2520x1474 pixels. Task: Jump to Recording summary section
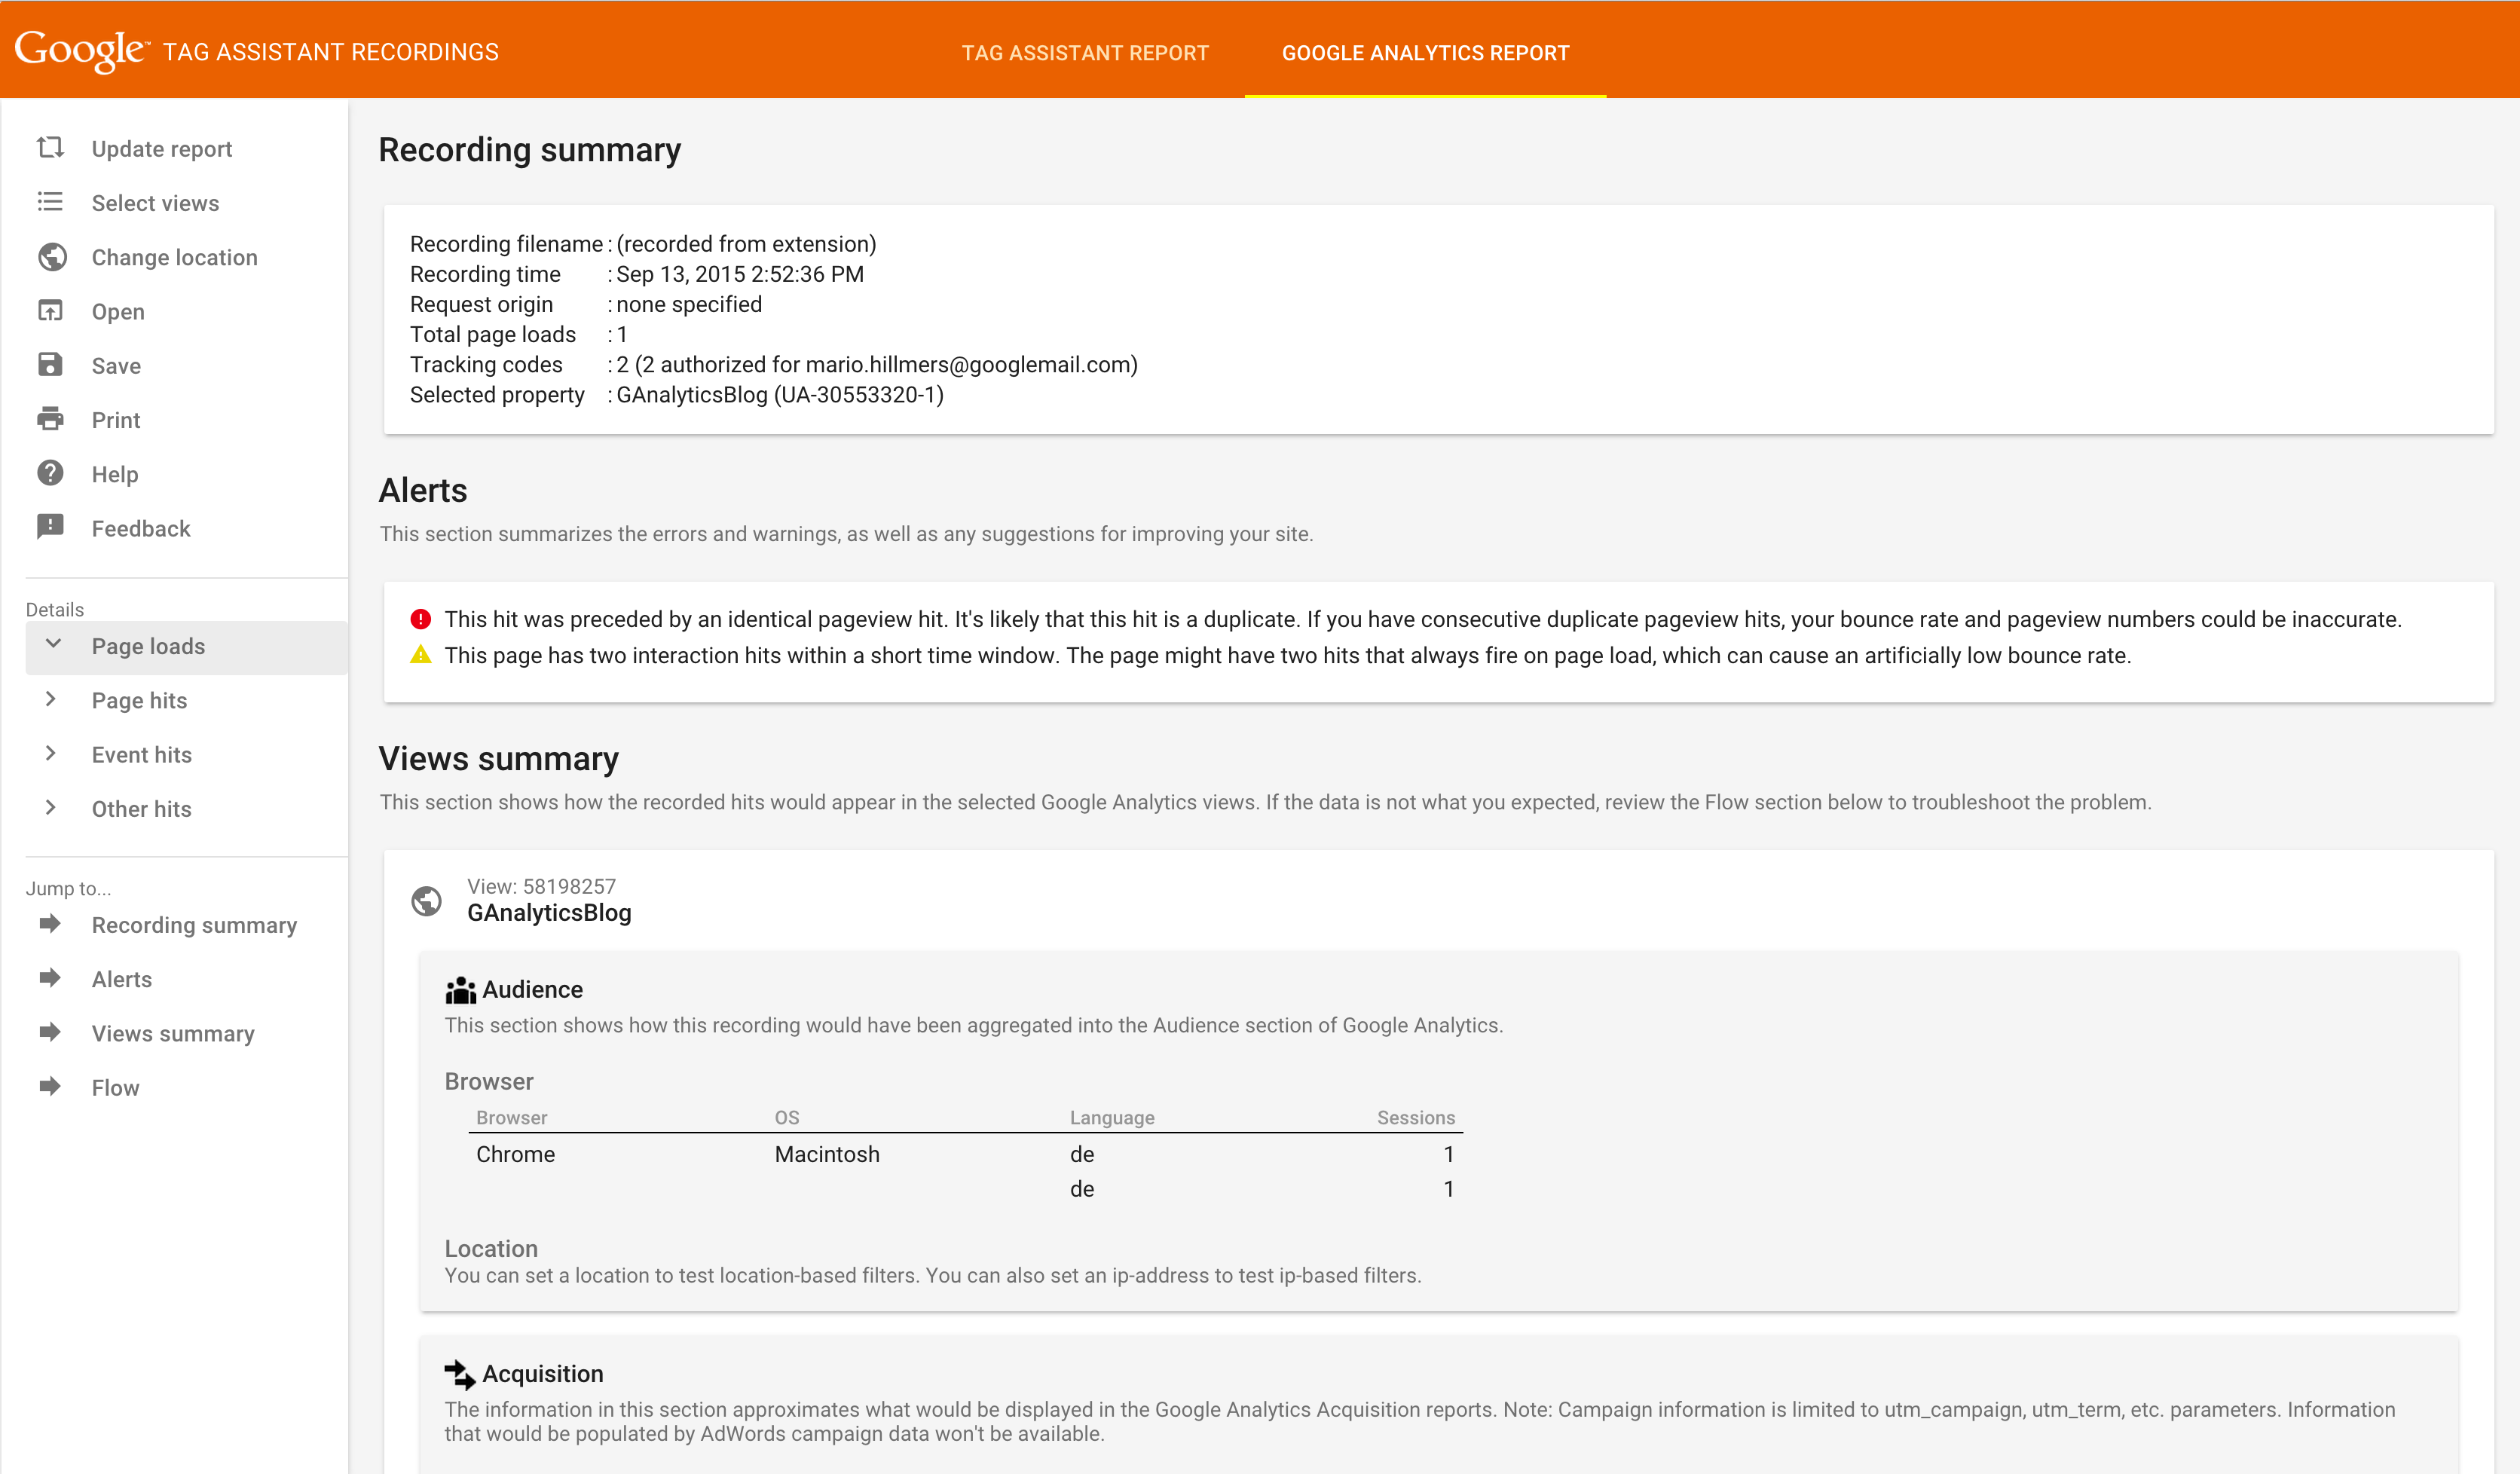click(x=194, y=925)
